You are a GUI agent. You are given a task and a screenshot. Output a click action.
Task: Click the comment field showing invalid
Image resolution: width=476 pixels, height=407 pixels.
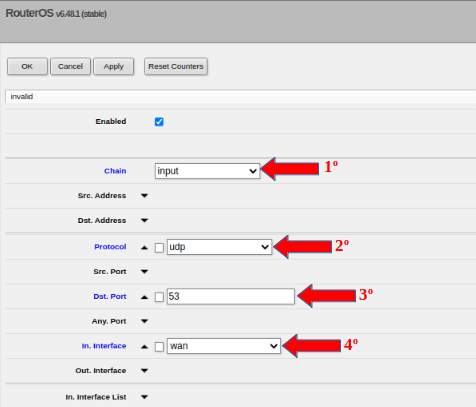[x=241, y=96]
